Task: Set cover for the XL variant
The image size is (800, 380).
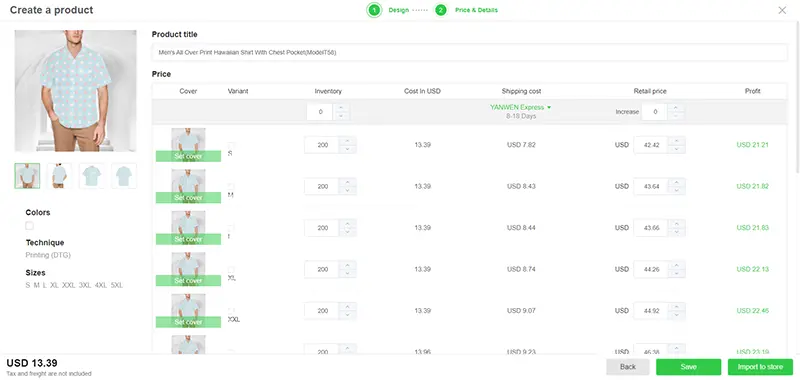Action: [188, 281]
